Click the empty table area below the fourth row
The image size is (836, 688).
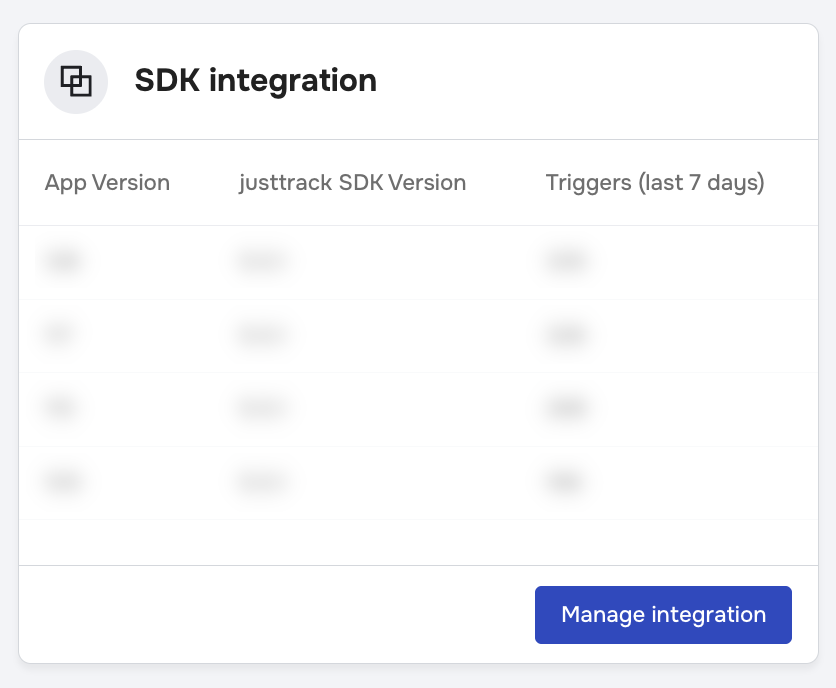pyautogui.click(x=418, y=542)
